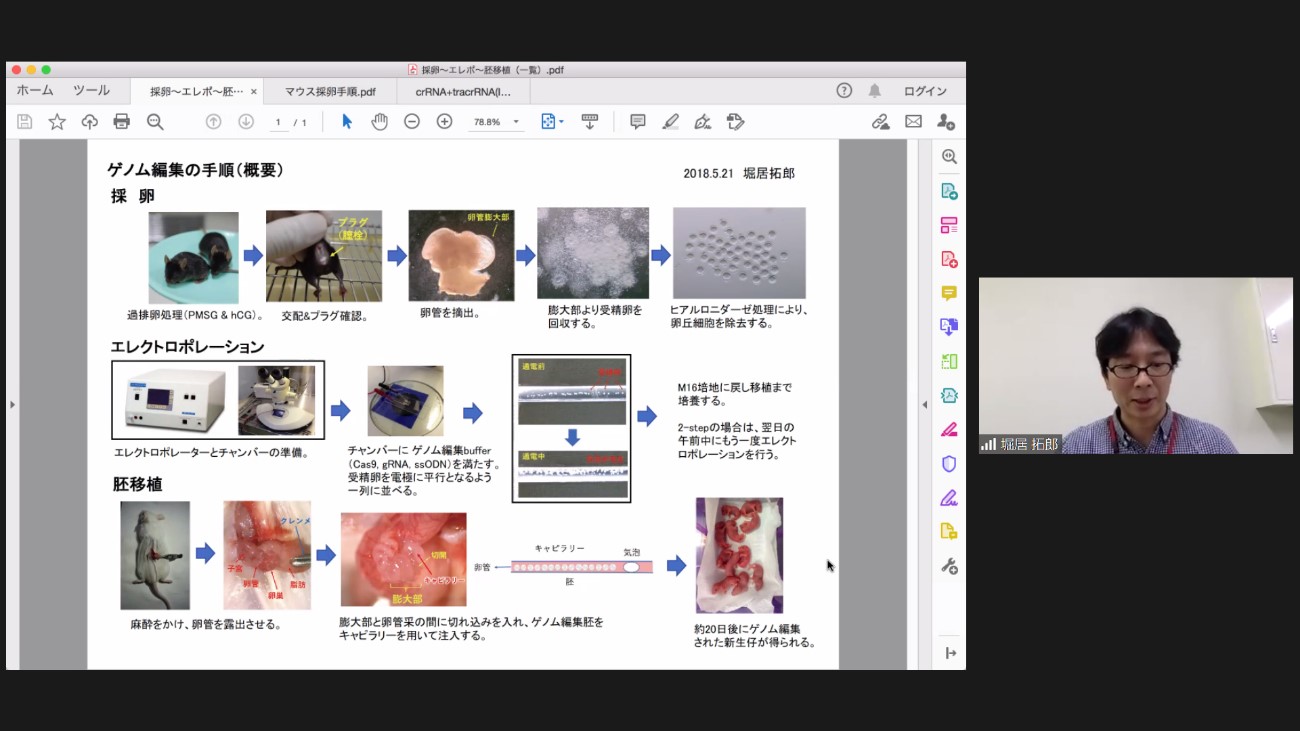Click the zoom in plus button
Screen dimensions: 1300x731
pyautogui.click(x=444, y=122)
